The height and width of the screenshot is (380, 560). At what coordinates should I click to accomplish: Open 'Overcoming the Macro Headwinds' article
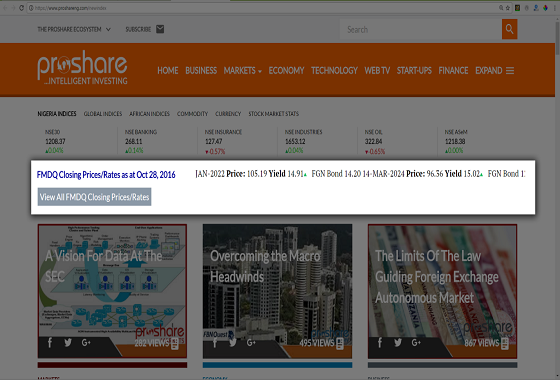(x=278, y=291)
